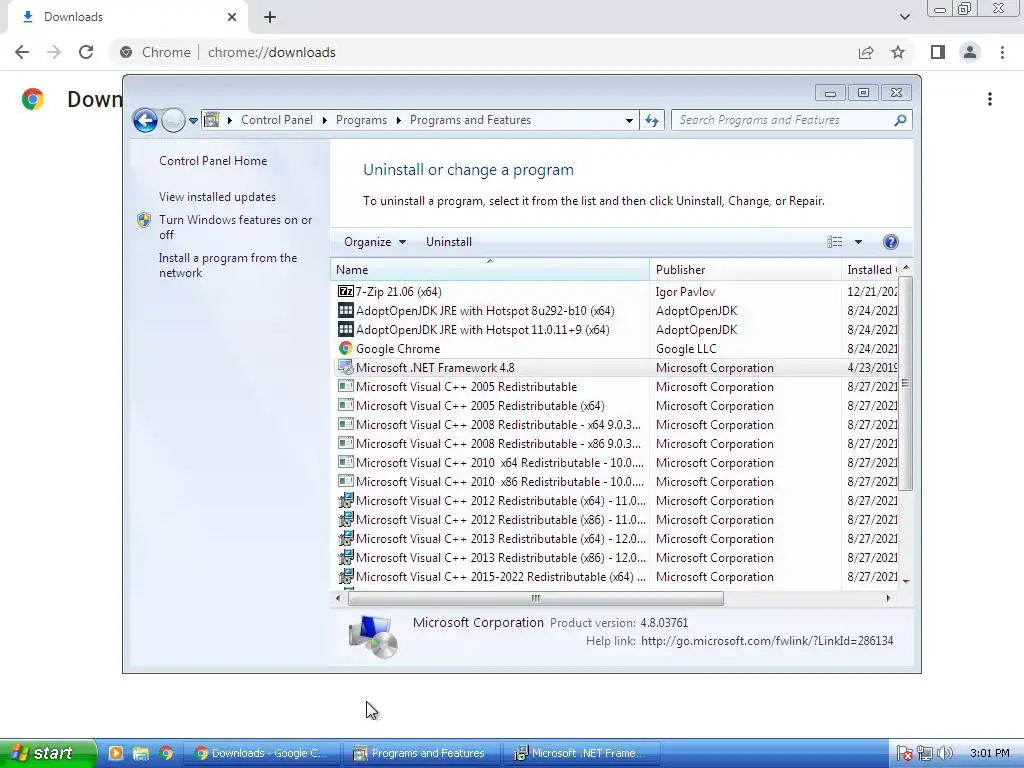Expand the arrow after Programs breadcrumb
This screenshot has width=1024, height=768.
[x=398, y=120]
